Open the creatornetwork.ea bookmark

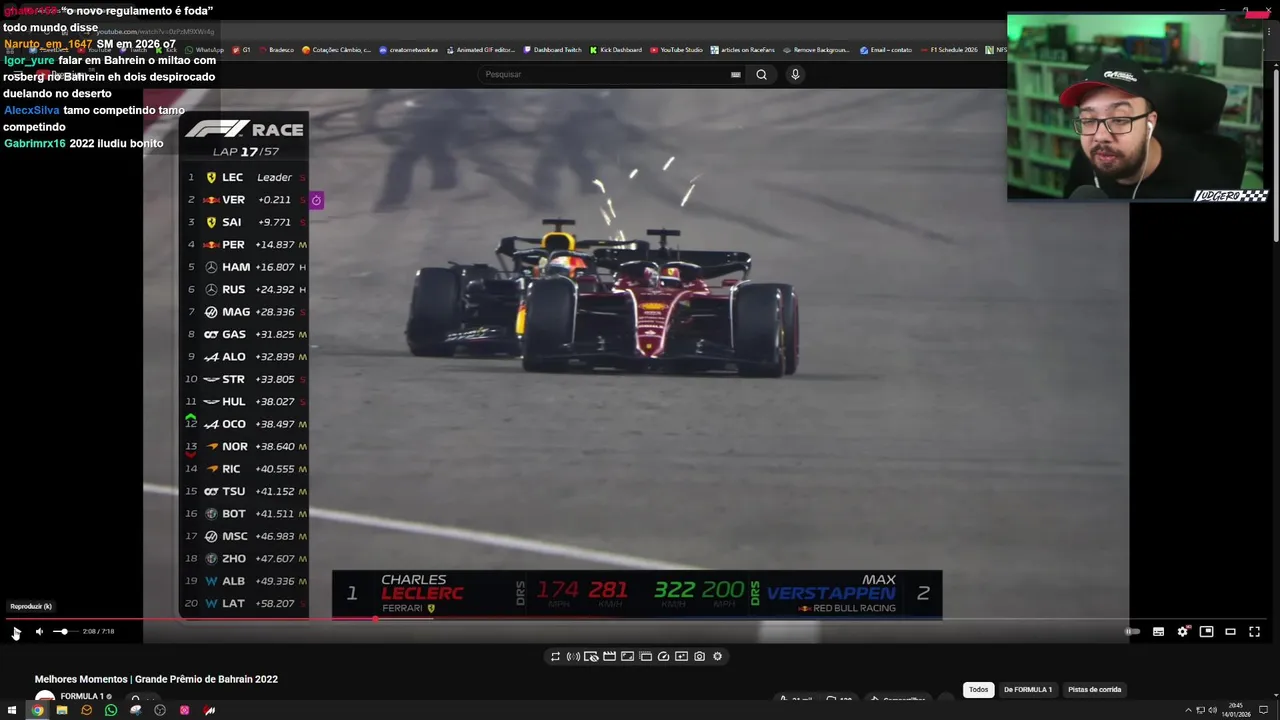pyautogui.click(x=408, y=50)
